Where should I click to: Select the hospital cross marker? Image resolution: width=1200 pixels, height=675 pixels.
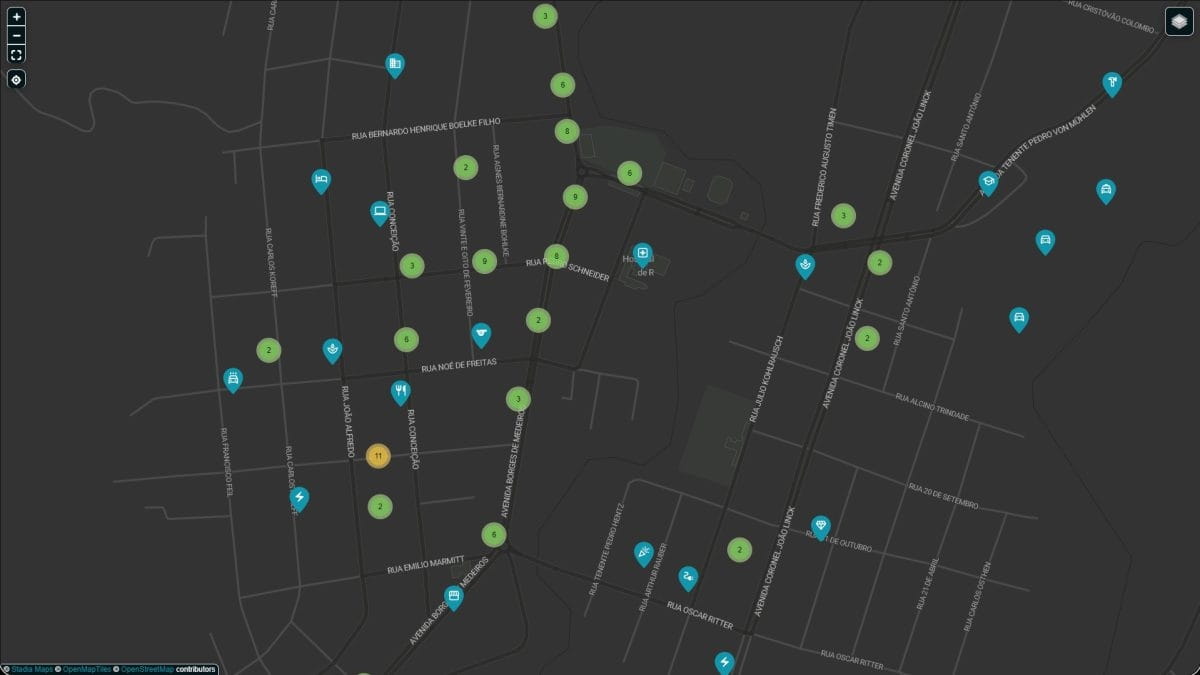point(642,253)
